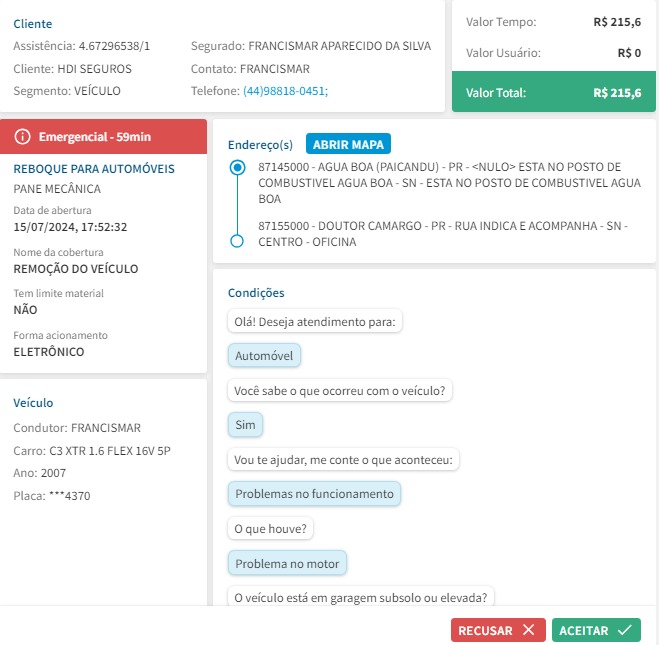Click the emergency alert info icon
The height and width of the screenshot is (645, 659).
tap(23, 136)
